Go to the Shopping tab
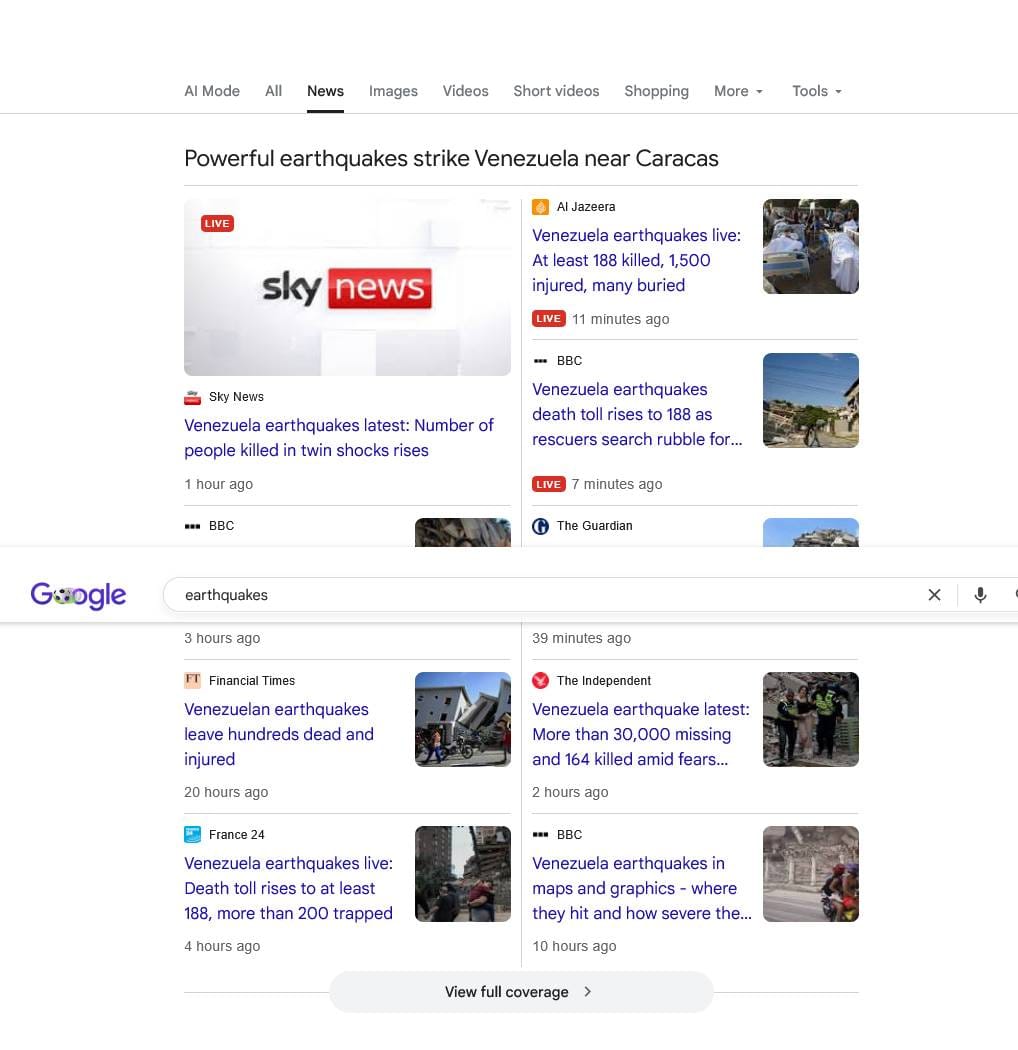The height and width of the screenshot is (1050, 1018). pos(656,91)
